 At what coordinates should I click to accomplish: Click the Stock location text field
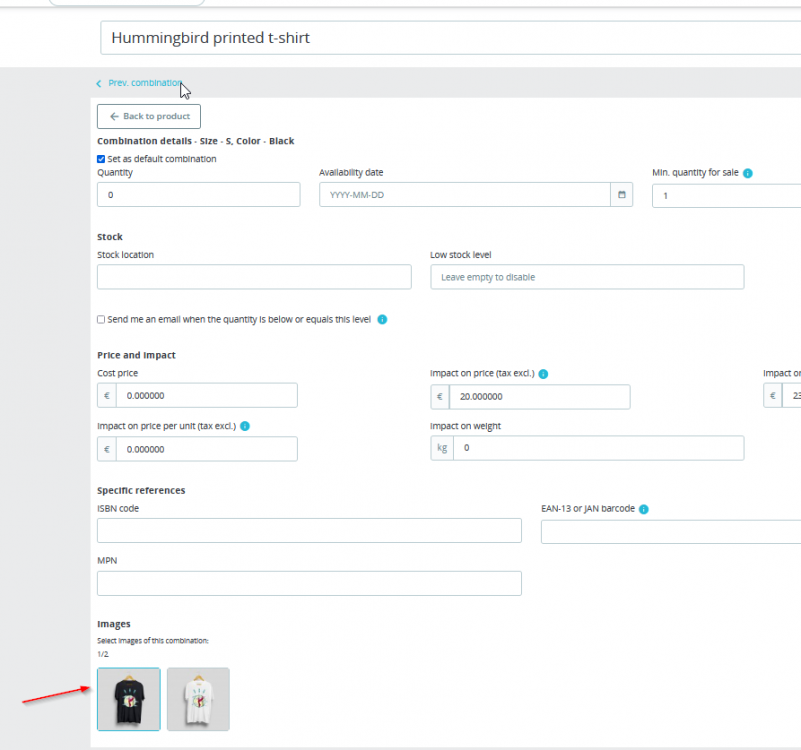coord(254,277)
